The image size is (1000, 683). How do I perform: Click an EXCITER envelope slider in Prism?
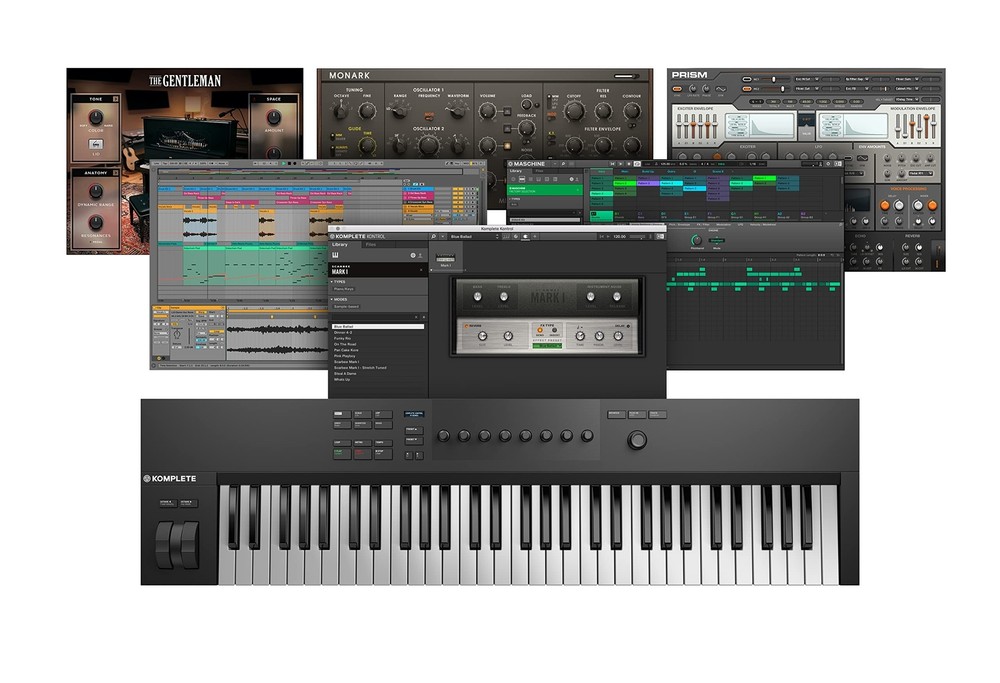(693, 124)
